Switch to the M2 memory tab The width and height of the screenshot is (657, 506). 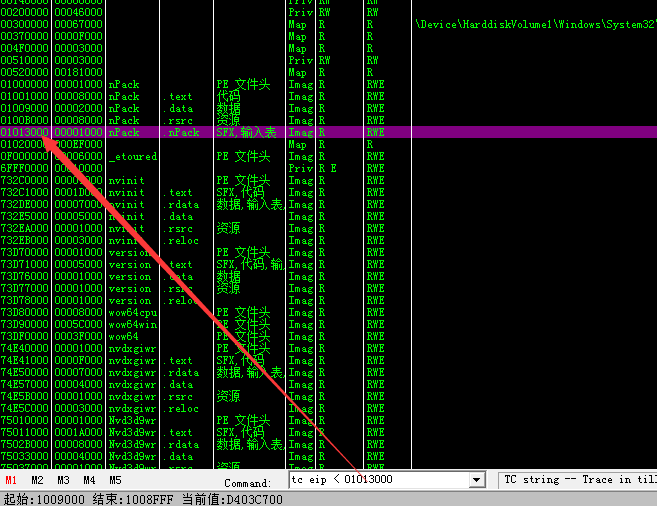click(x=38, y=480)
